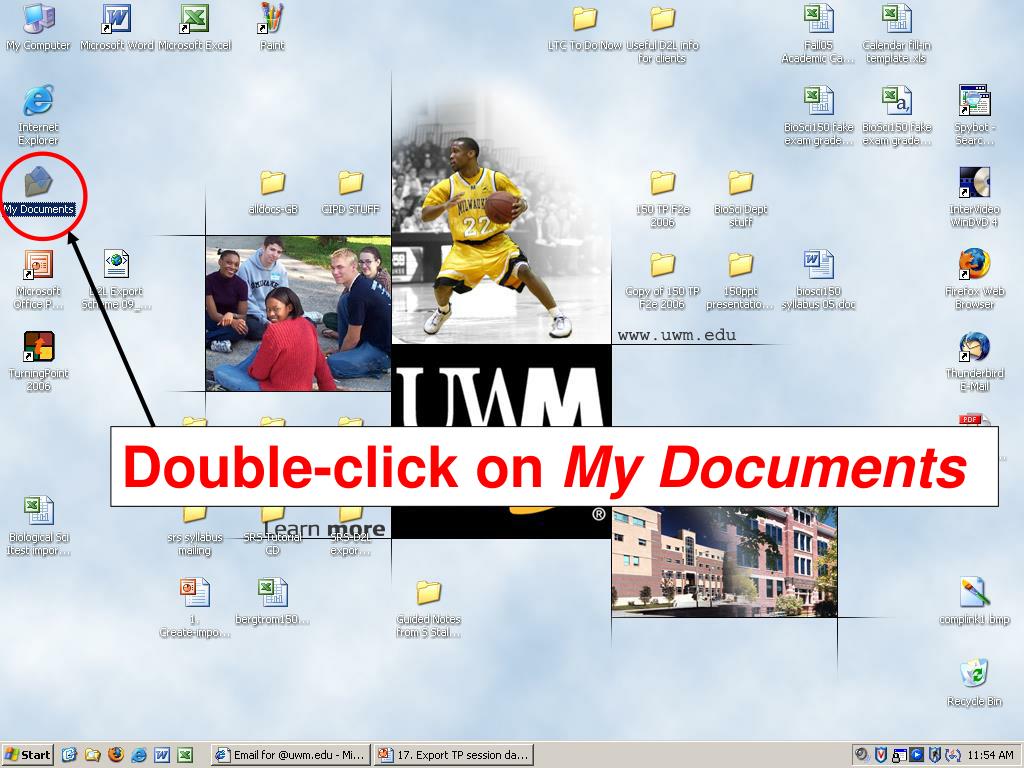
Task: Open the folder icon in Quick Launch
Action: click(92, 755)
